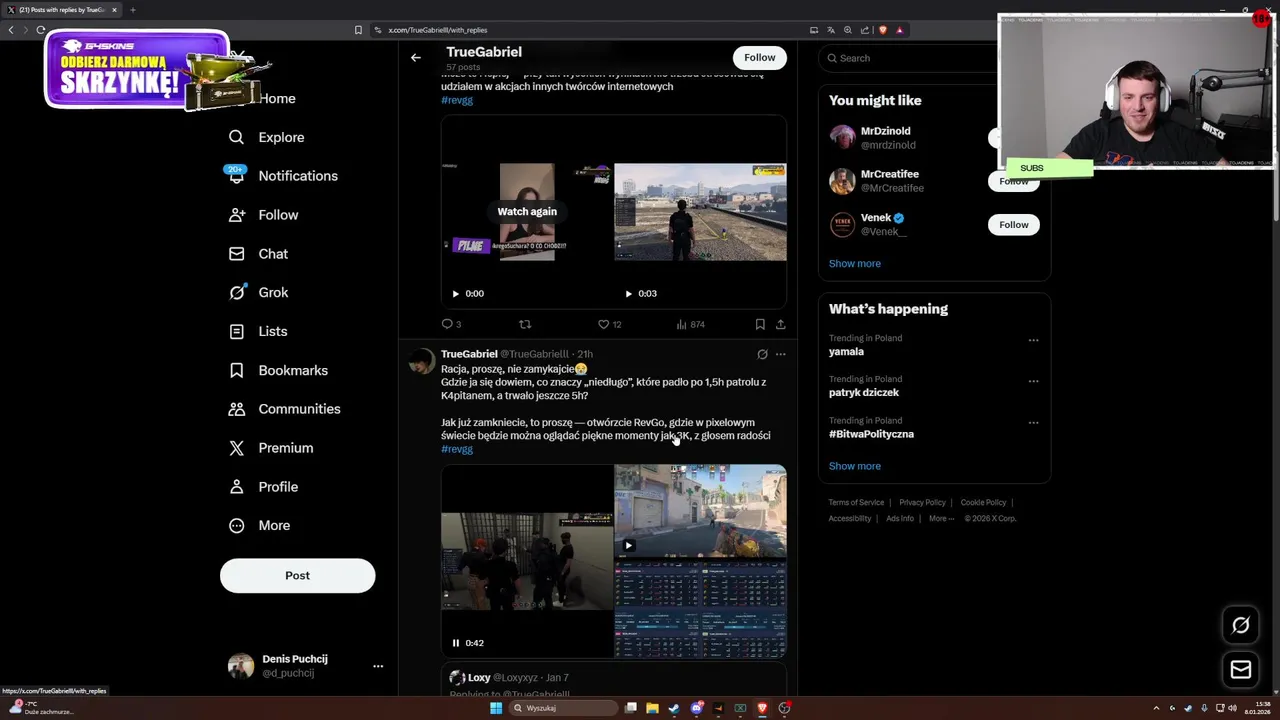Open Discord from the taskbar
Screen dimensions: 1280x720
pos(697,708)
